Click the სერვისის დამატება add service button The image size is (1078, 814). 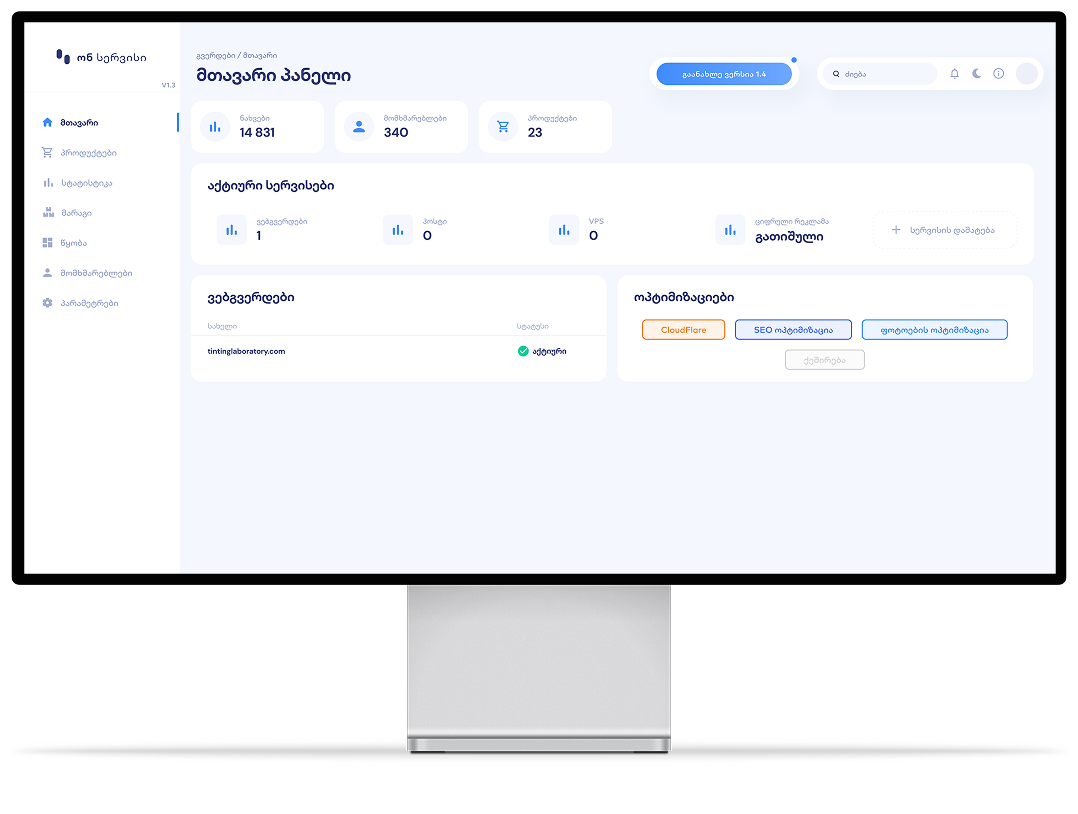click(945, 230)
